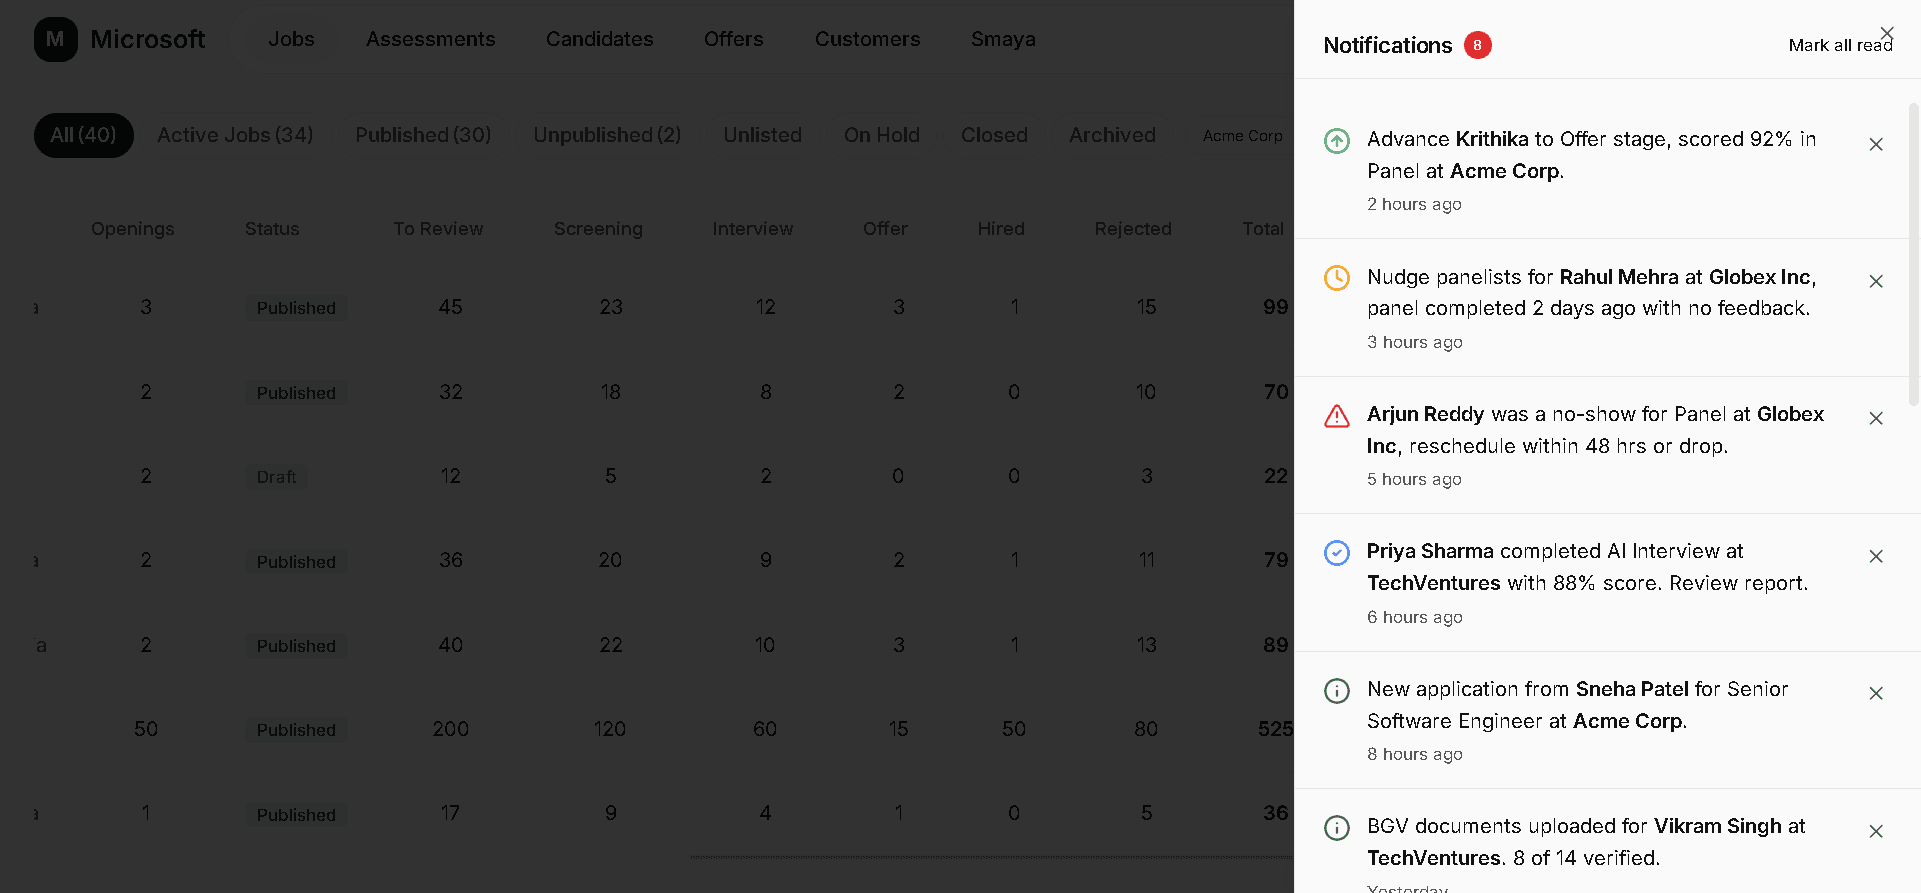
Task: Click info icon of Vikram Singh notification
Action: point(1336,827)
